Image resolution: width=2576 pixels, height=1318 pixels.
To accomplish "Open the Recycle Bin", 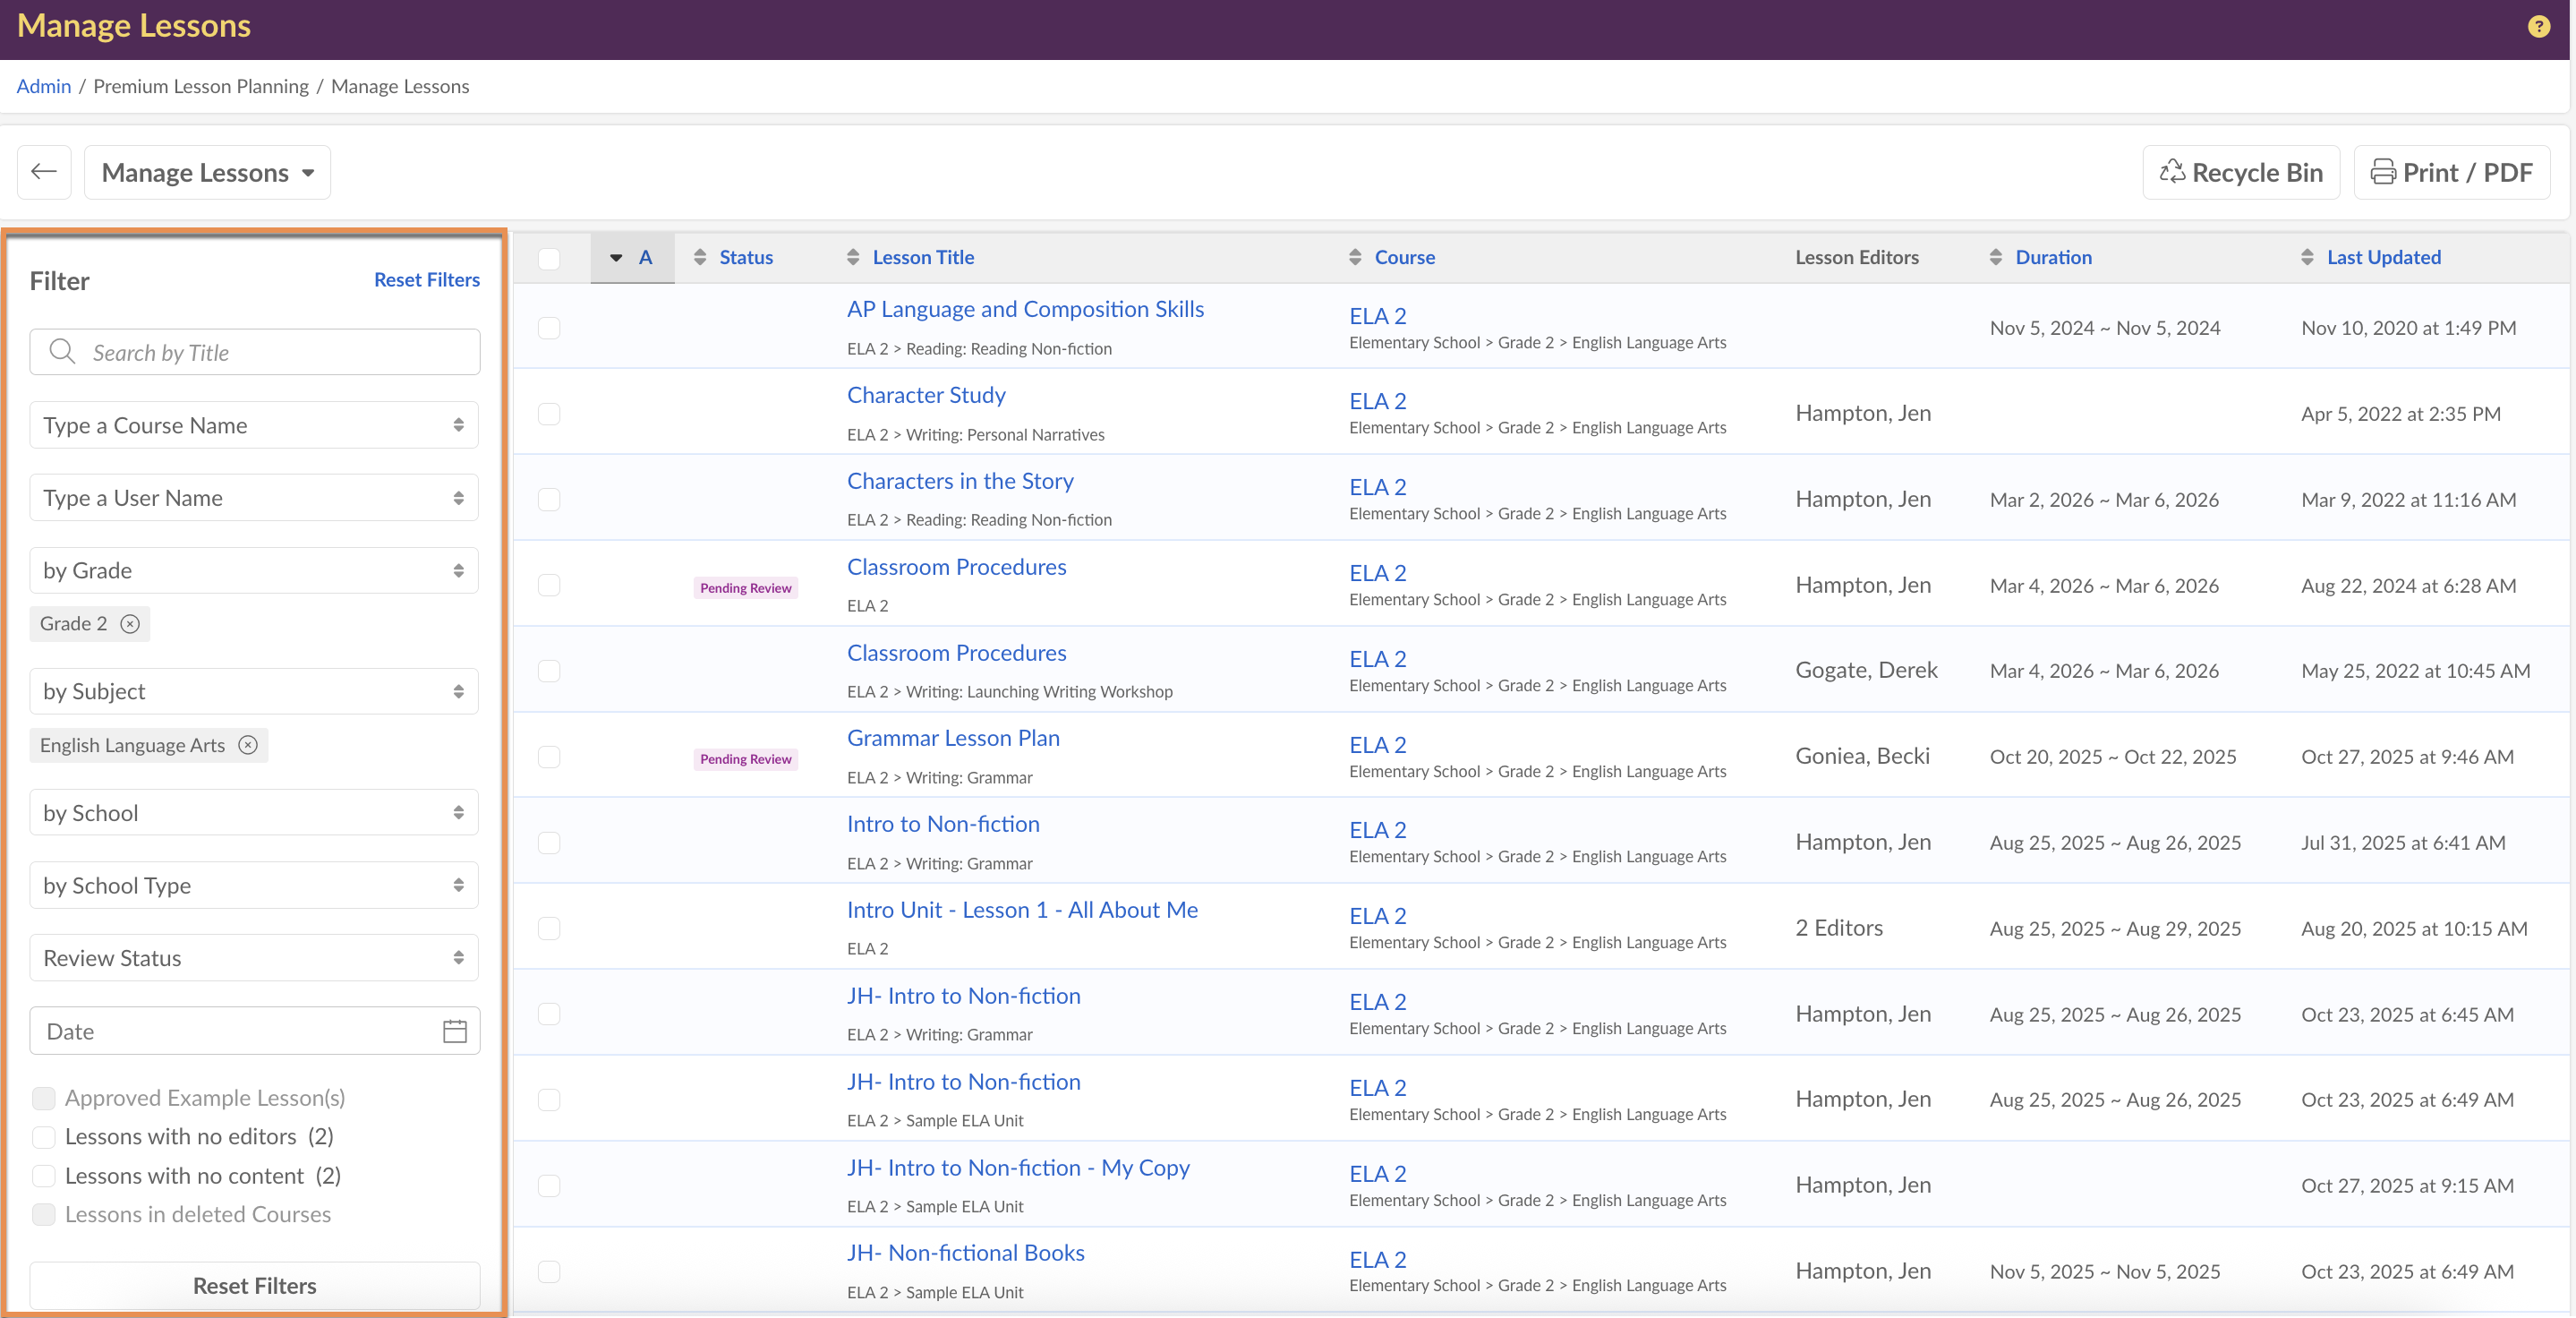I will (x=2240, y=172).
